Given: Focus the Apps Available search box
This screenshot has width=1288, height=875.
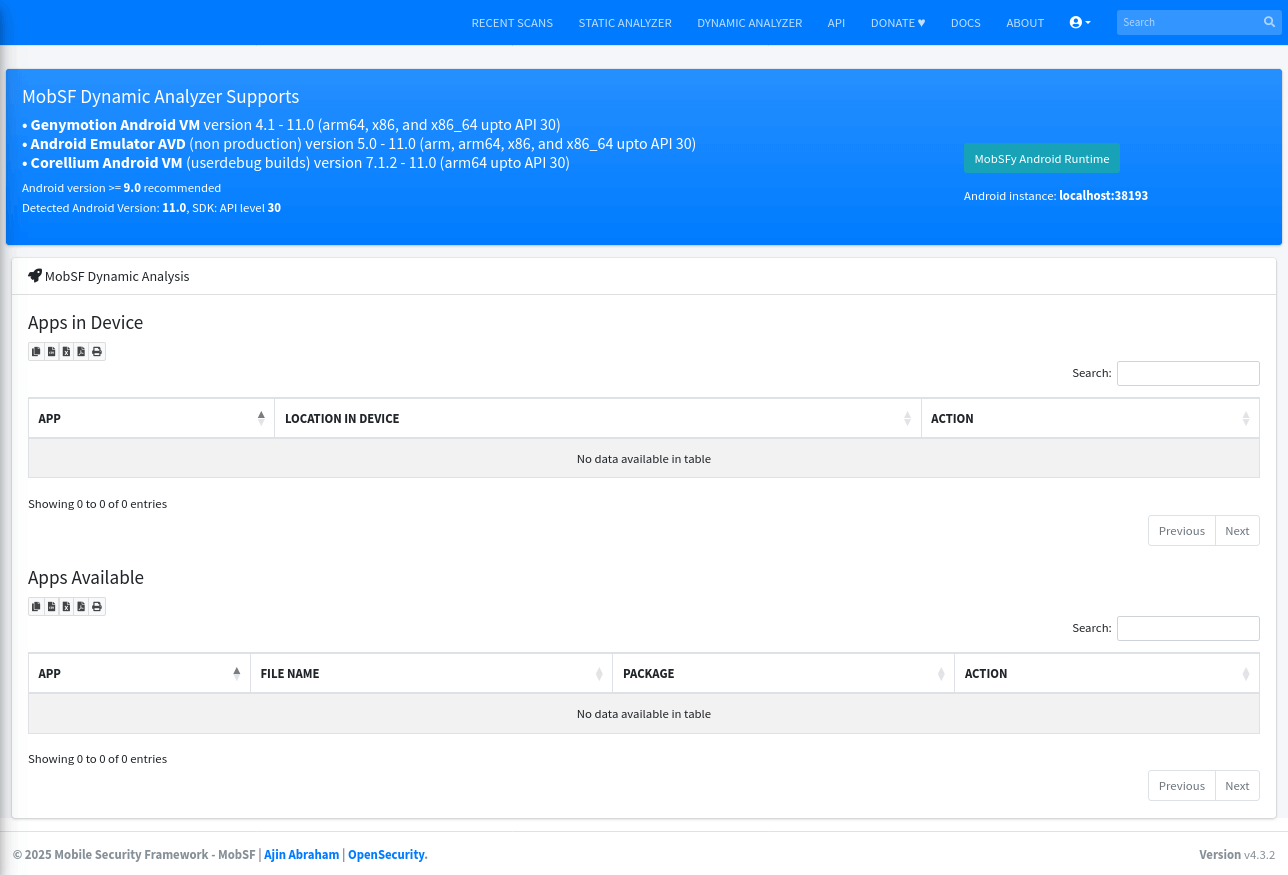Looking at the screenshot, I should [1188, 628].
